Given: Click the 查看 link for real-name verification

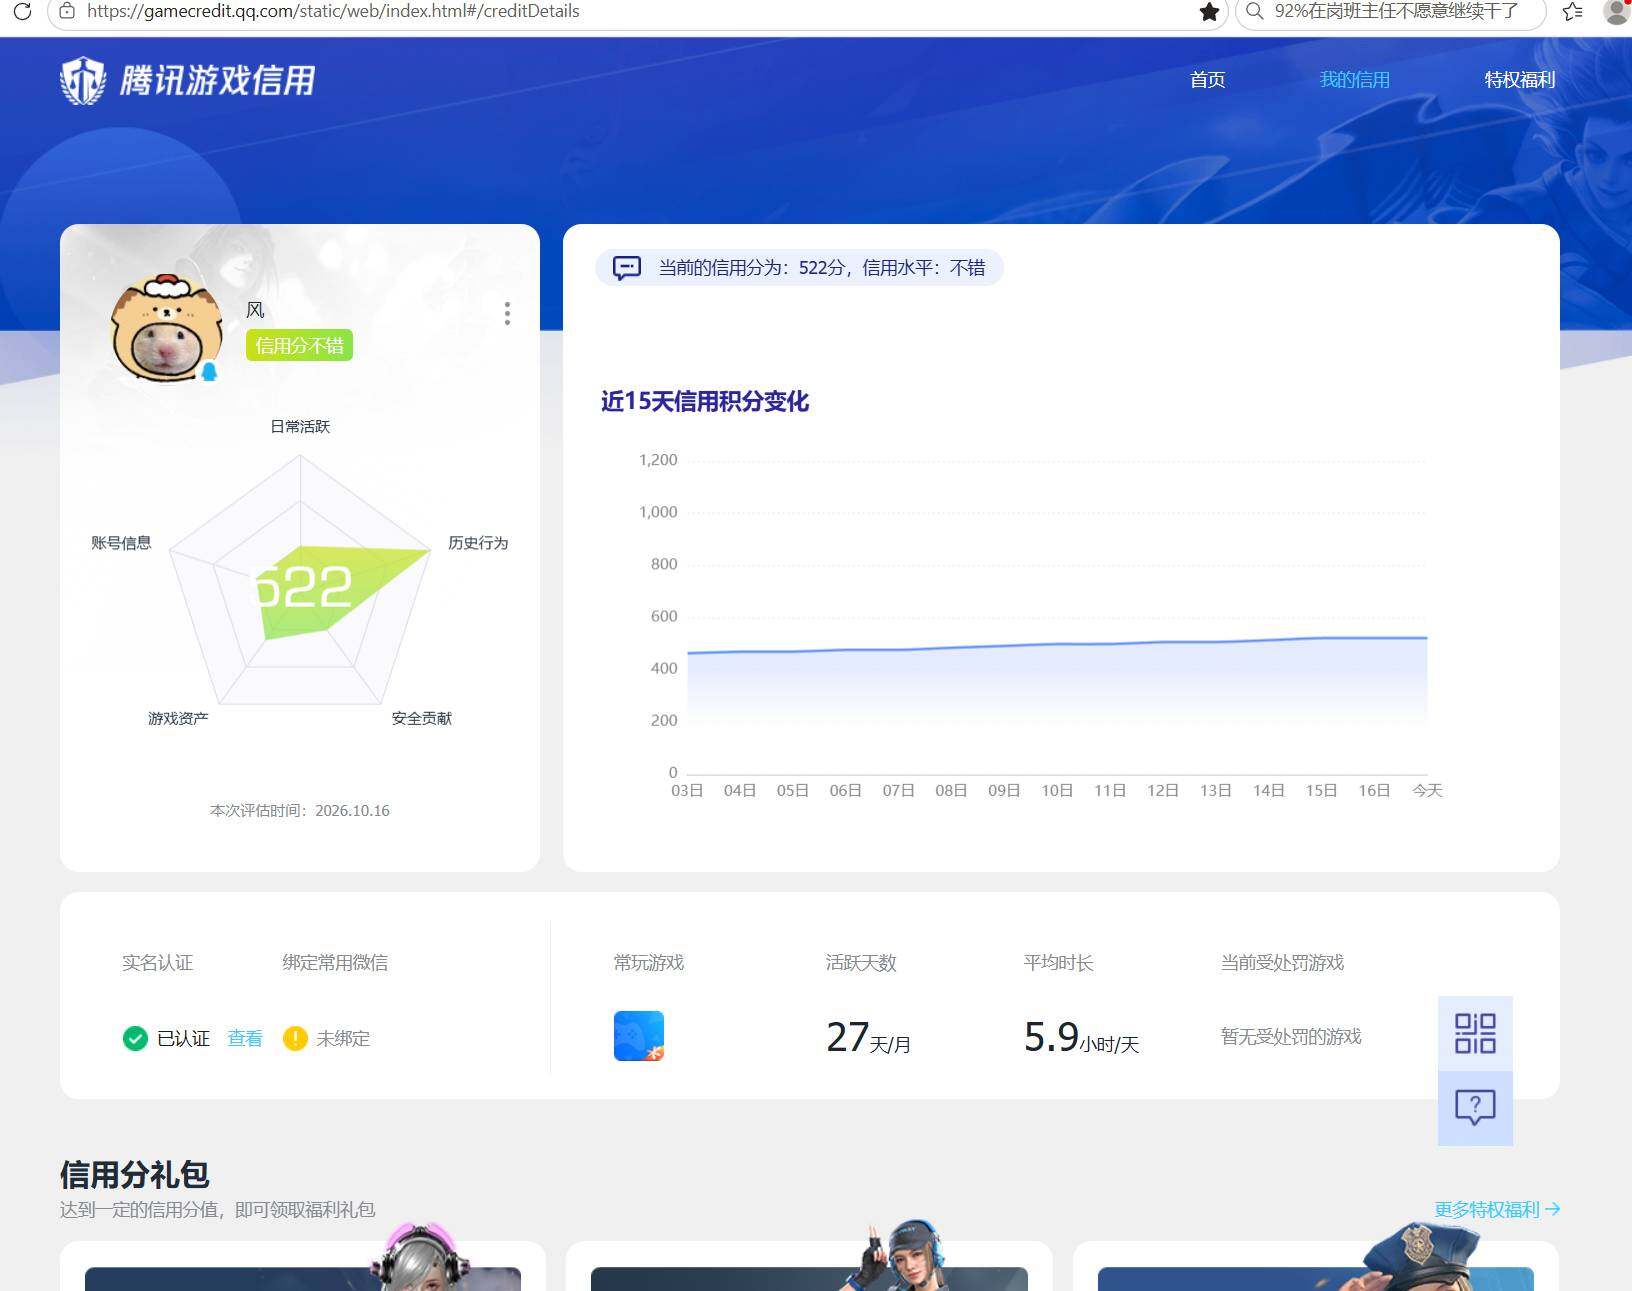Looking at the screenshot, I should click(245, 1039).
